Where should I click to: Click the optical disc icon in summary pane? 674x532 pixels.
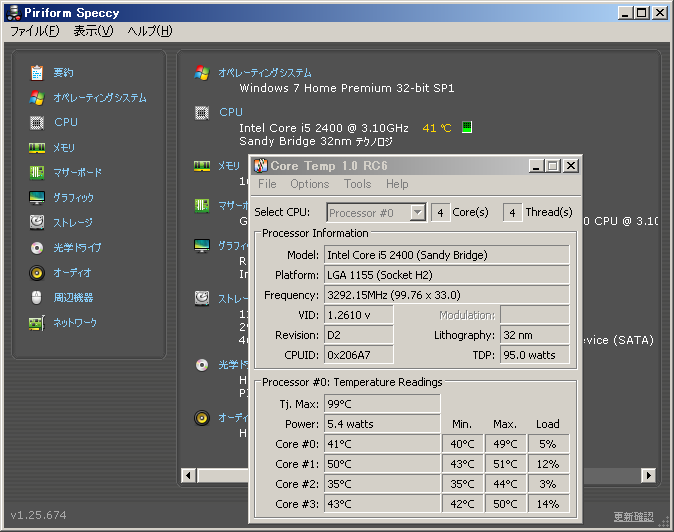tap(202, 365)
